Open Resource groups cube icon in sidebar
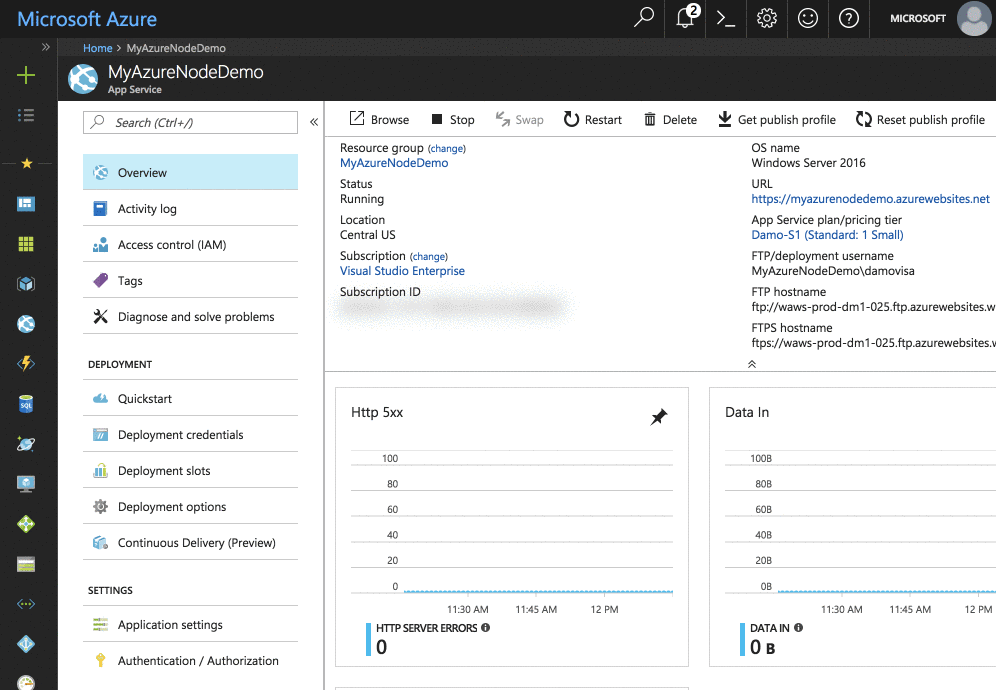 point(26,284)
